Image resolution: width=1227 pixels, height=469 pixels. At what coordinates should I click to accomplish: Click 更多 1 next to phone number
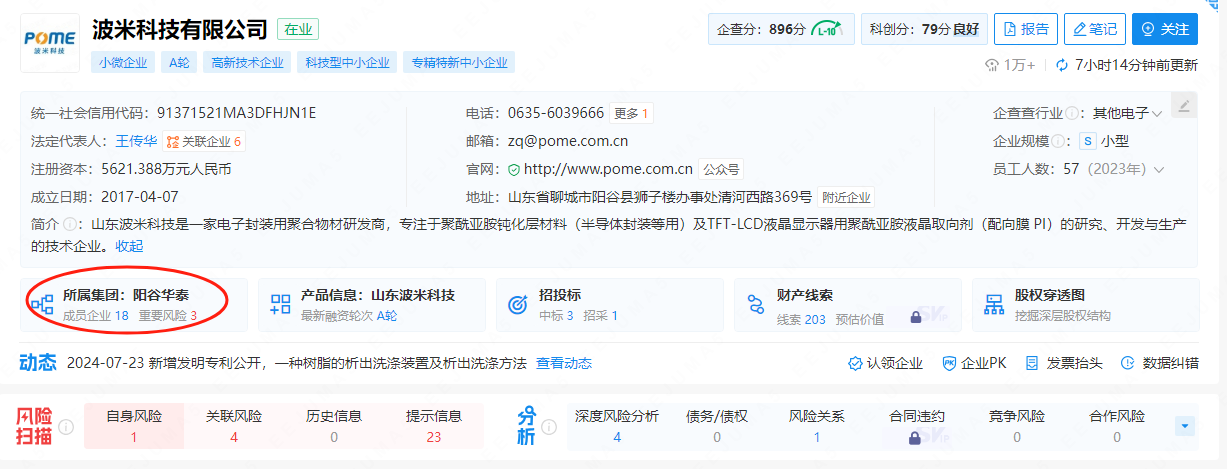(x=631, y=113)
